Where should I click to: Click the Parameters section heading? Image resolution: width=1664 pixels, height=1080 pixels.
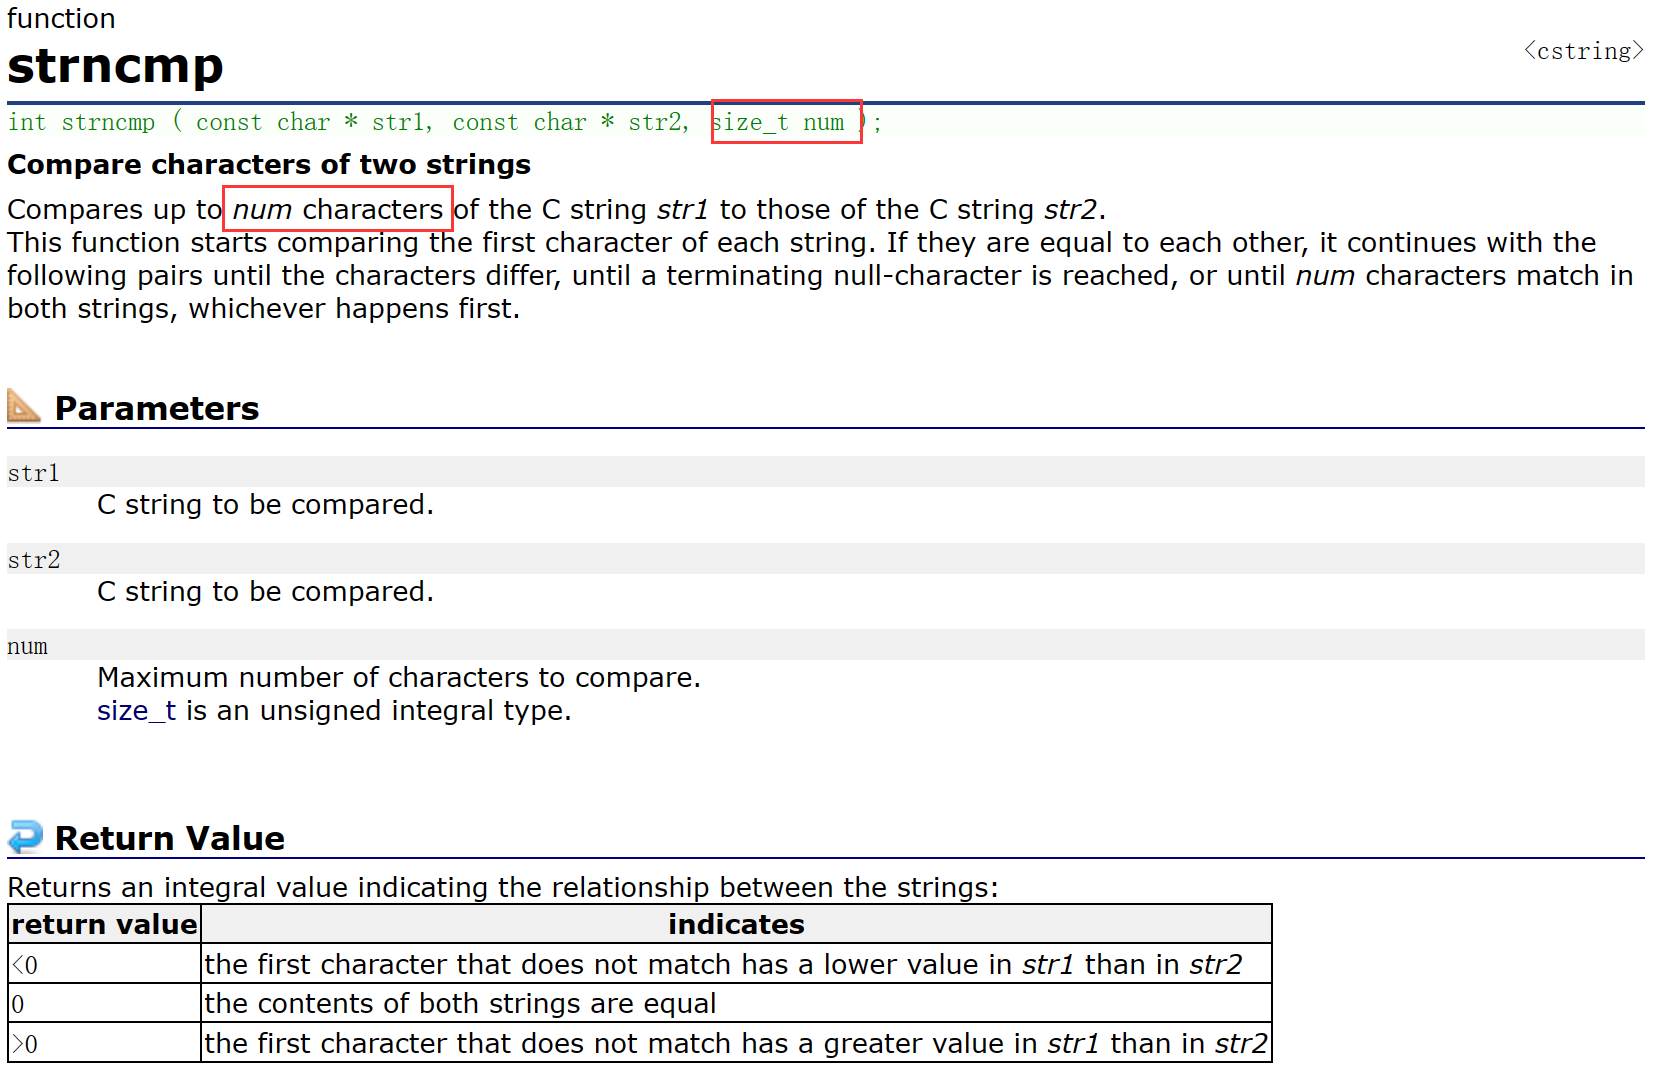[x=157, y=408]
